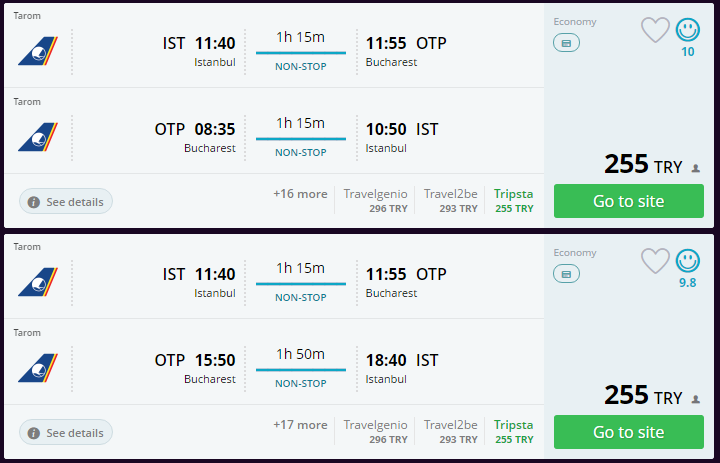720x463 pixels.
Task: Expand the +16 more providers list
Action: click(x=300, y=194)
